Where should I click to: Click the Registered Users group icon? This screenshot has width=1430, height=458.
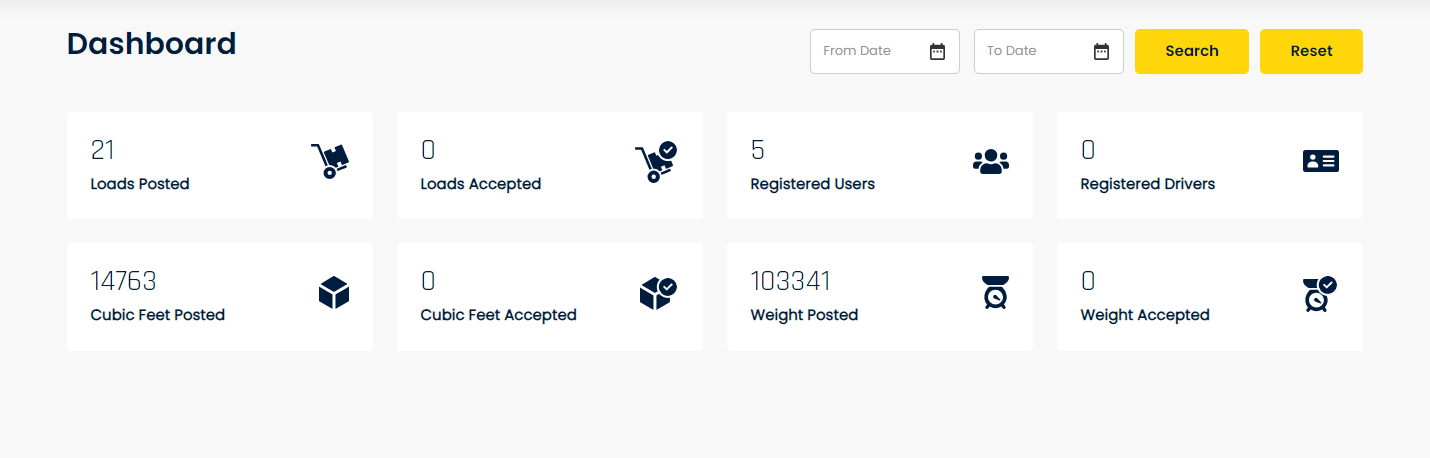(x=990, y=162)
